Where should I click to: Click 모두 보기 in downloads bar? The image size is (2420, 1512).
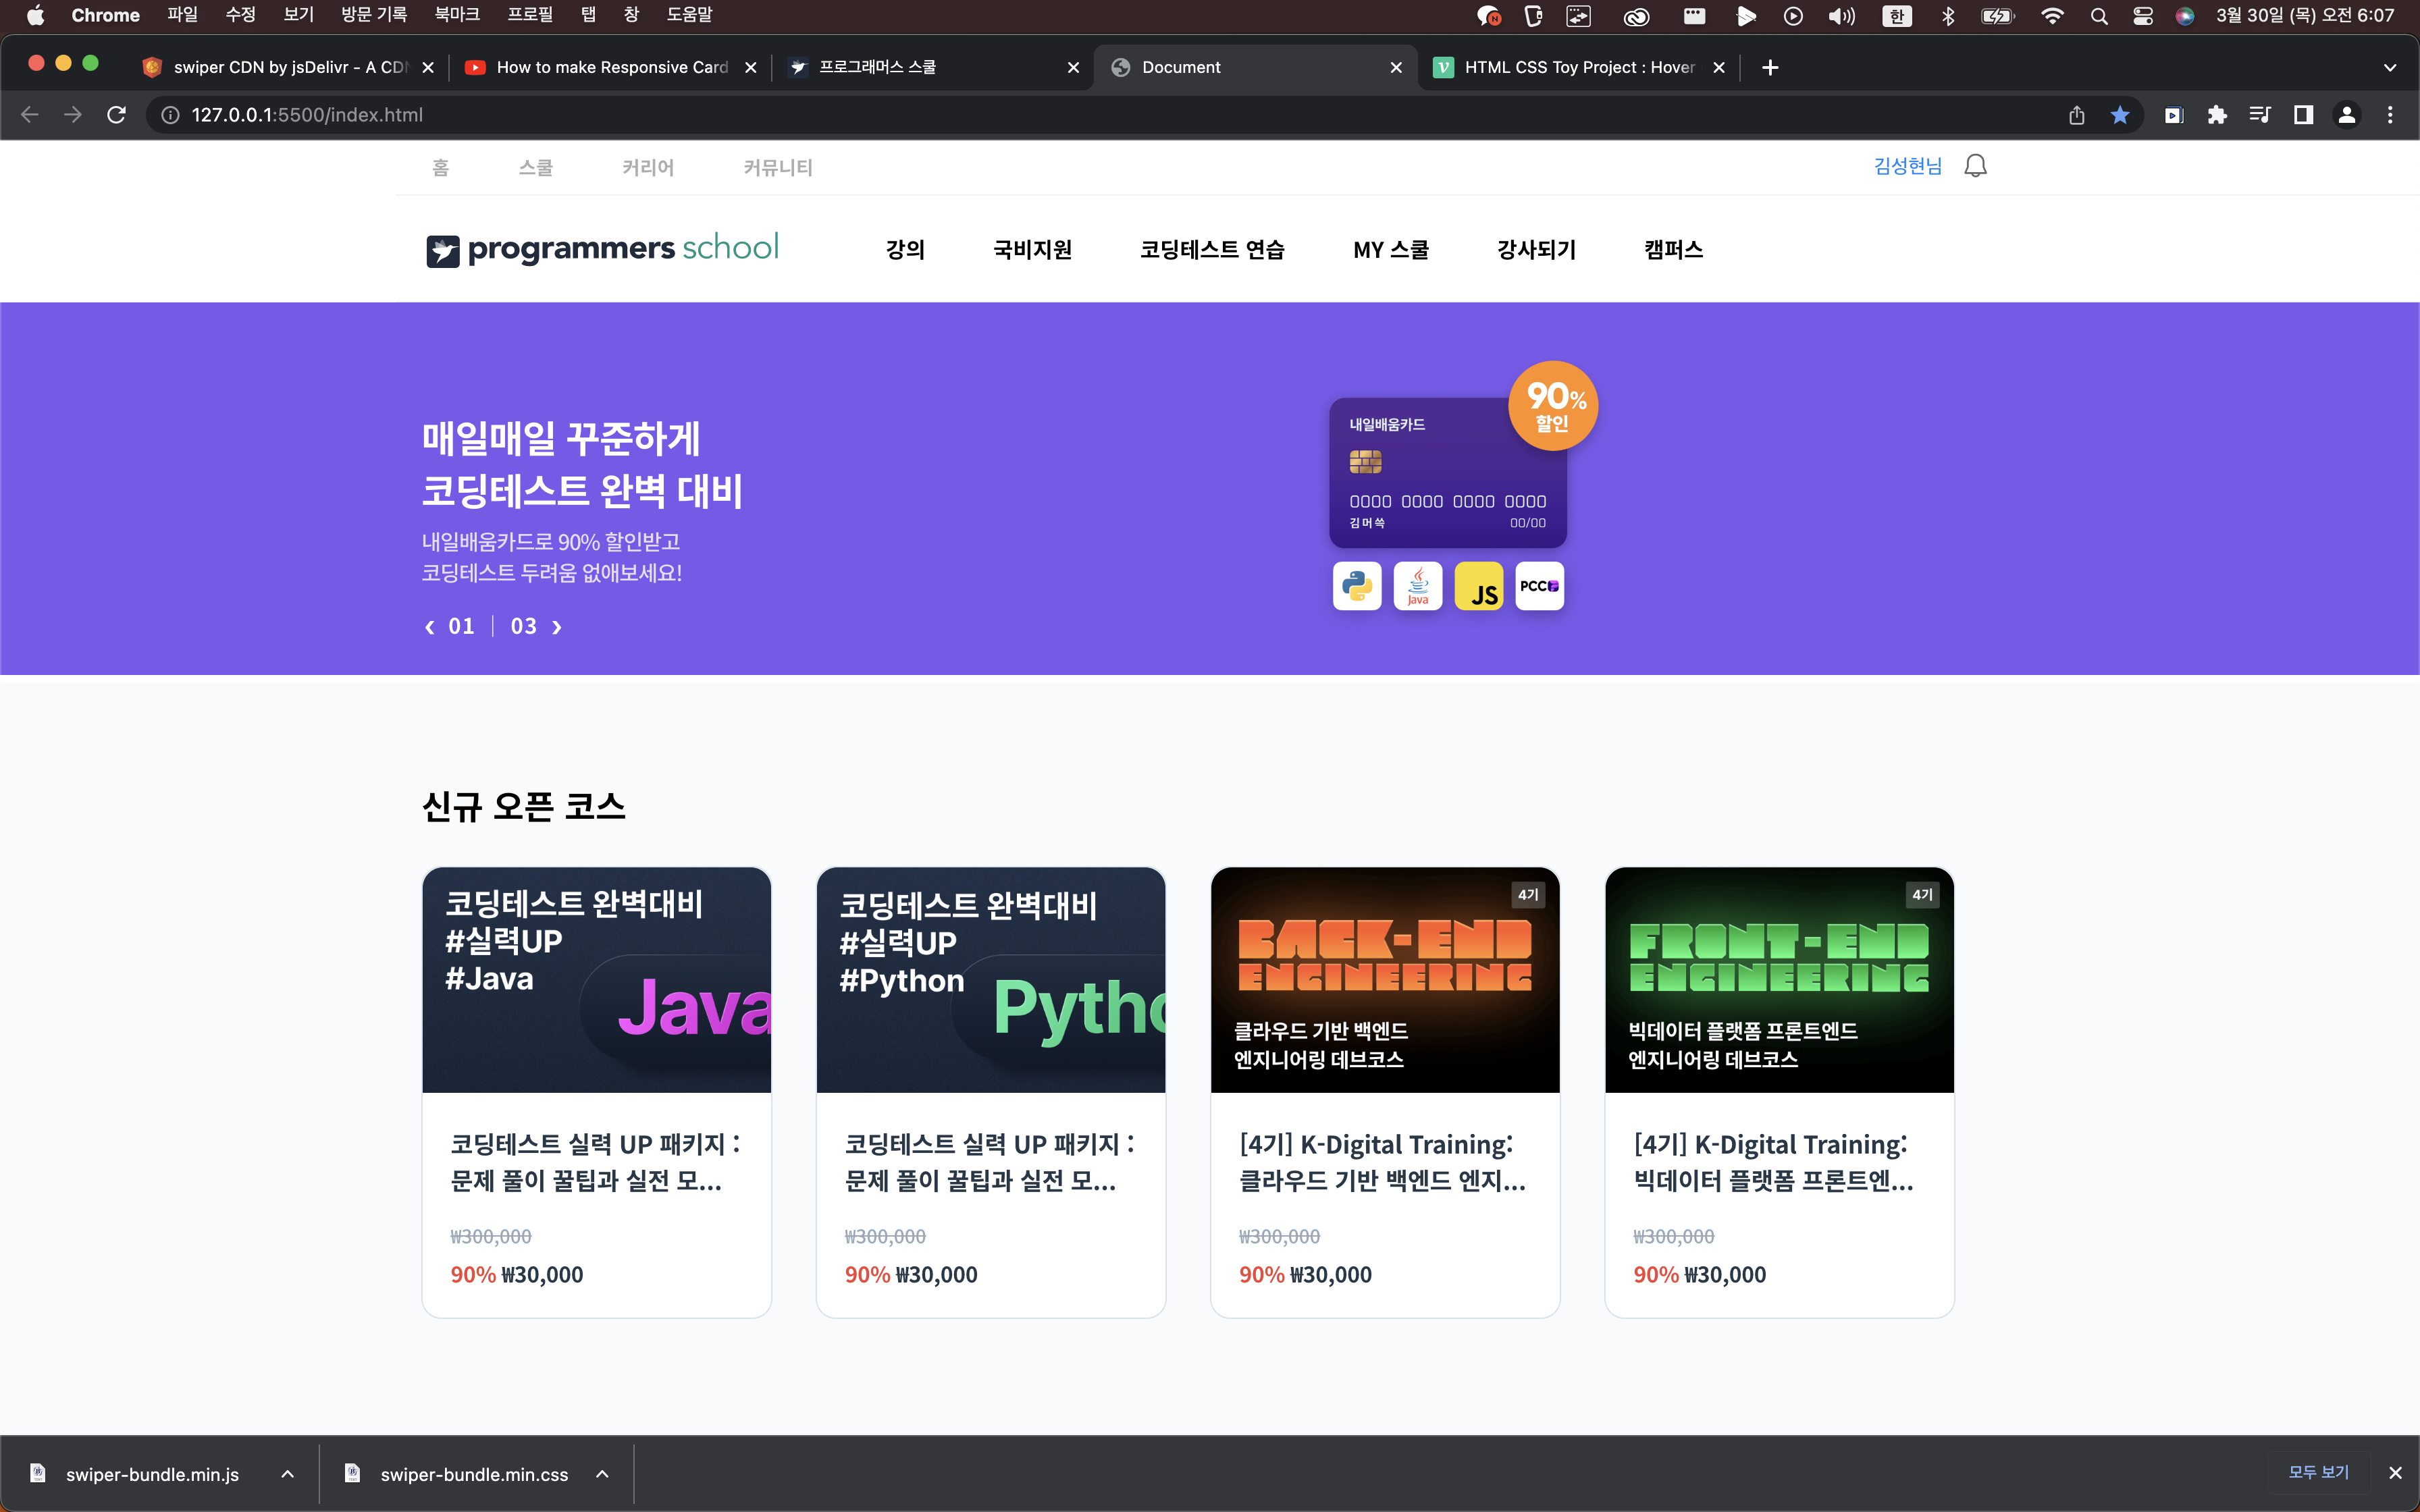coord(2318,1473)
